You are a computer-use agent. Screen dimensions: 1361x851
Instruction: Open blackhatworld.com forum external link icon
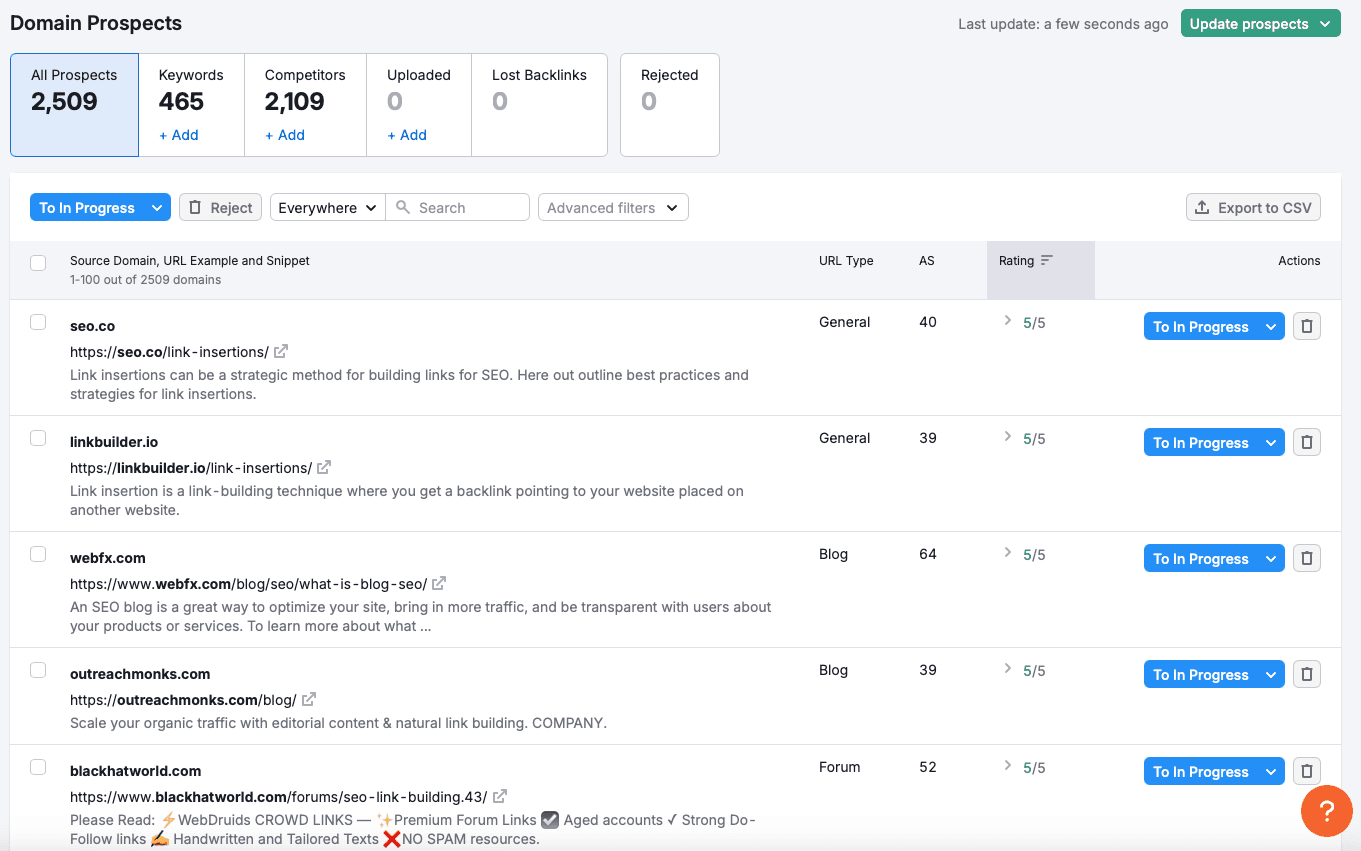tap(500, 796)
